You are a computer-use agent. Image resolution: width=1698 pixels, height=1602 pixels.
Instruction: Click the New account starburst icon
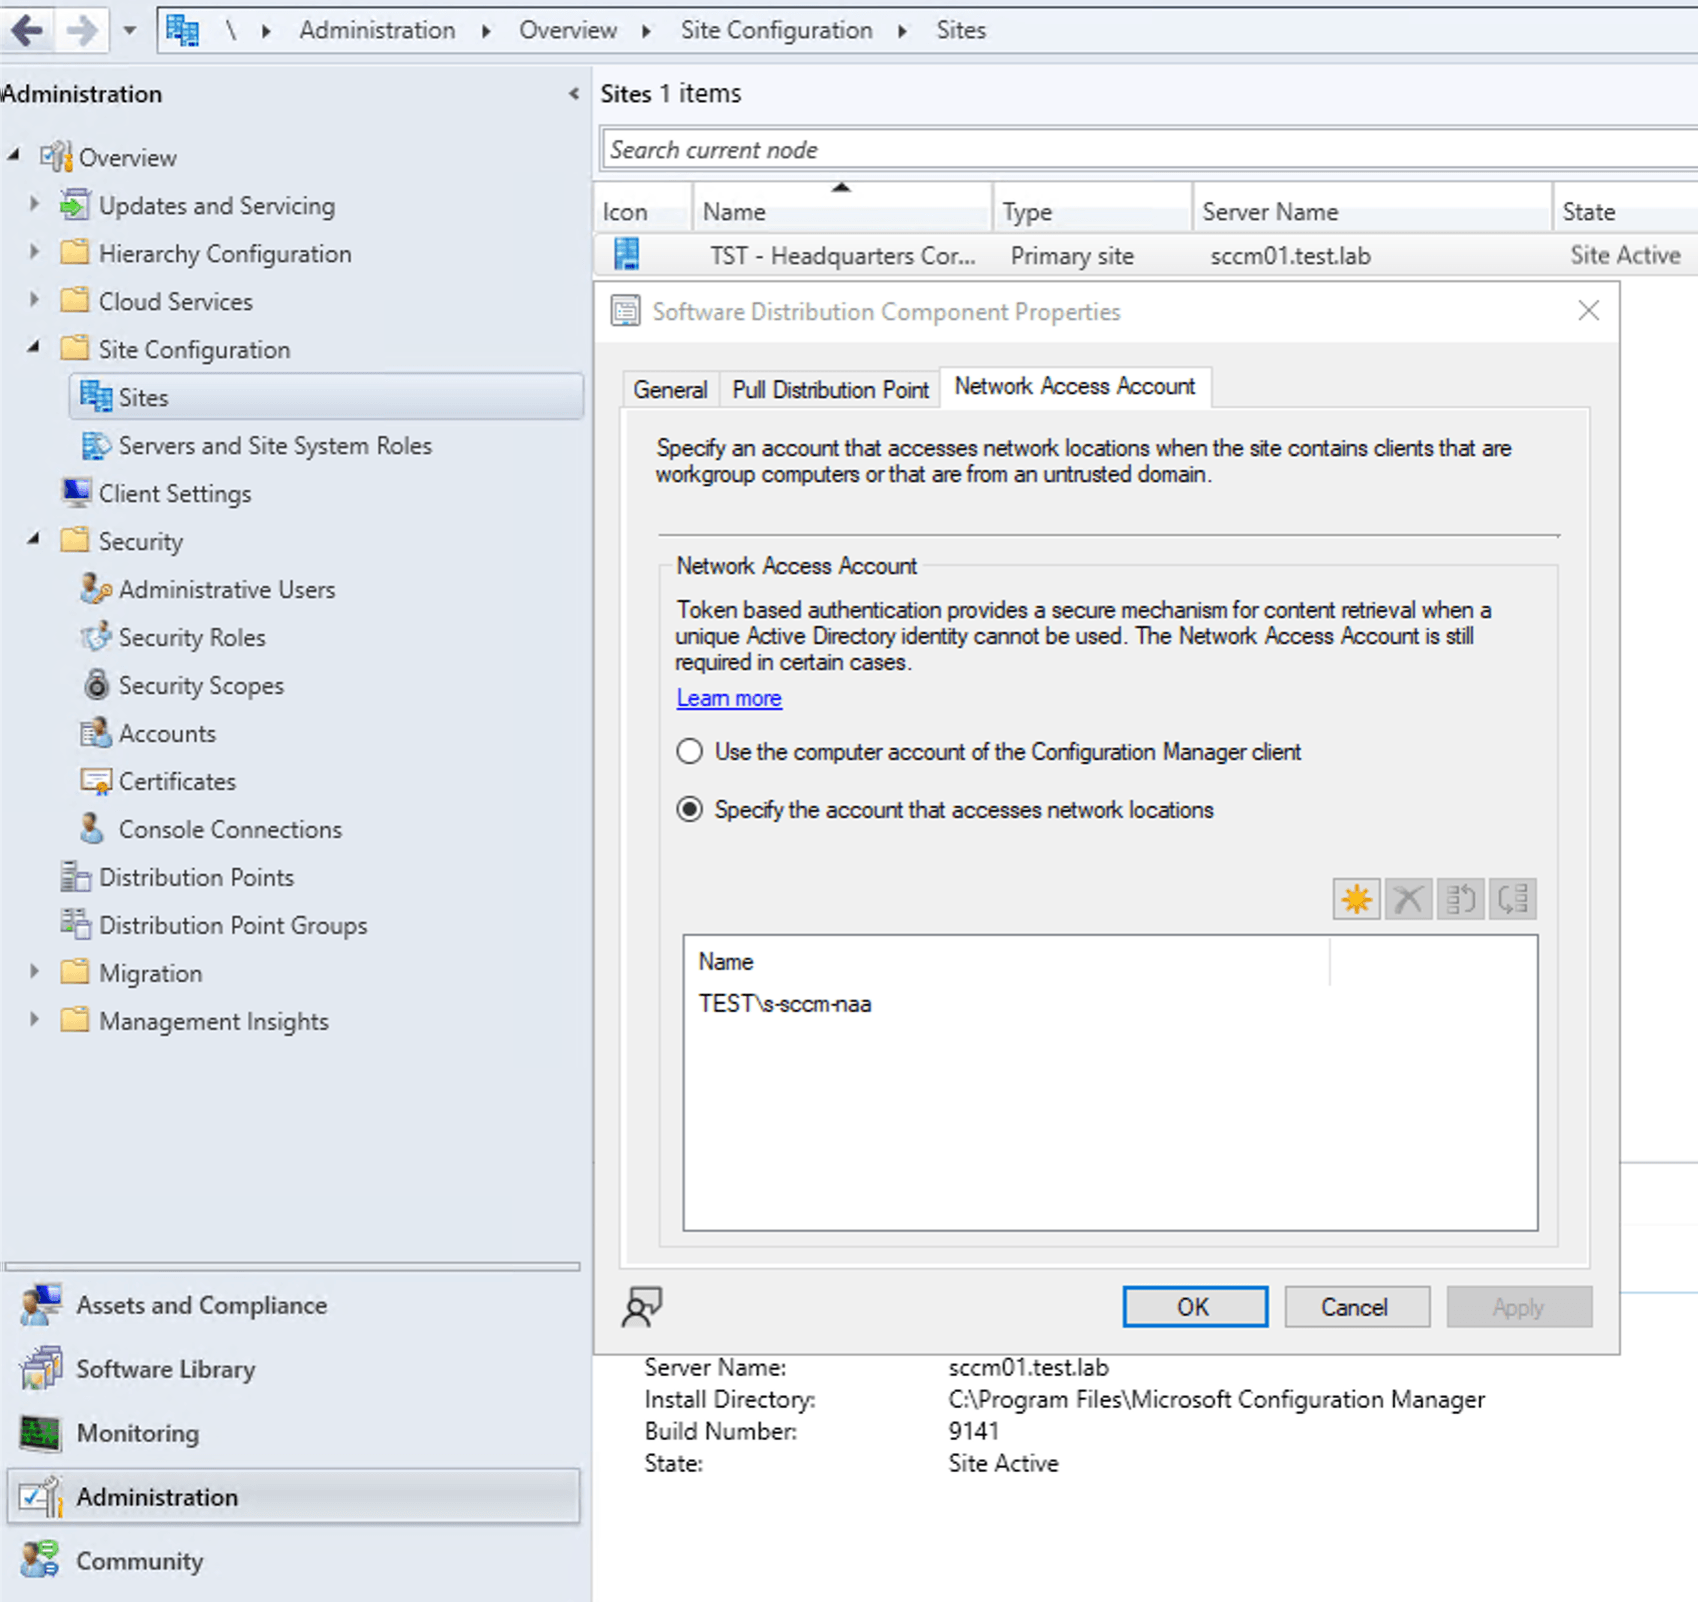[x=1356, y=899]
